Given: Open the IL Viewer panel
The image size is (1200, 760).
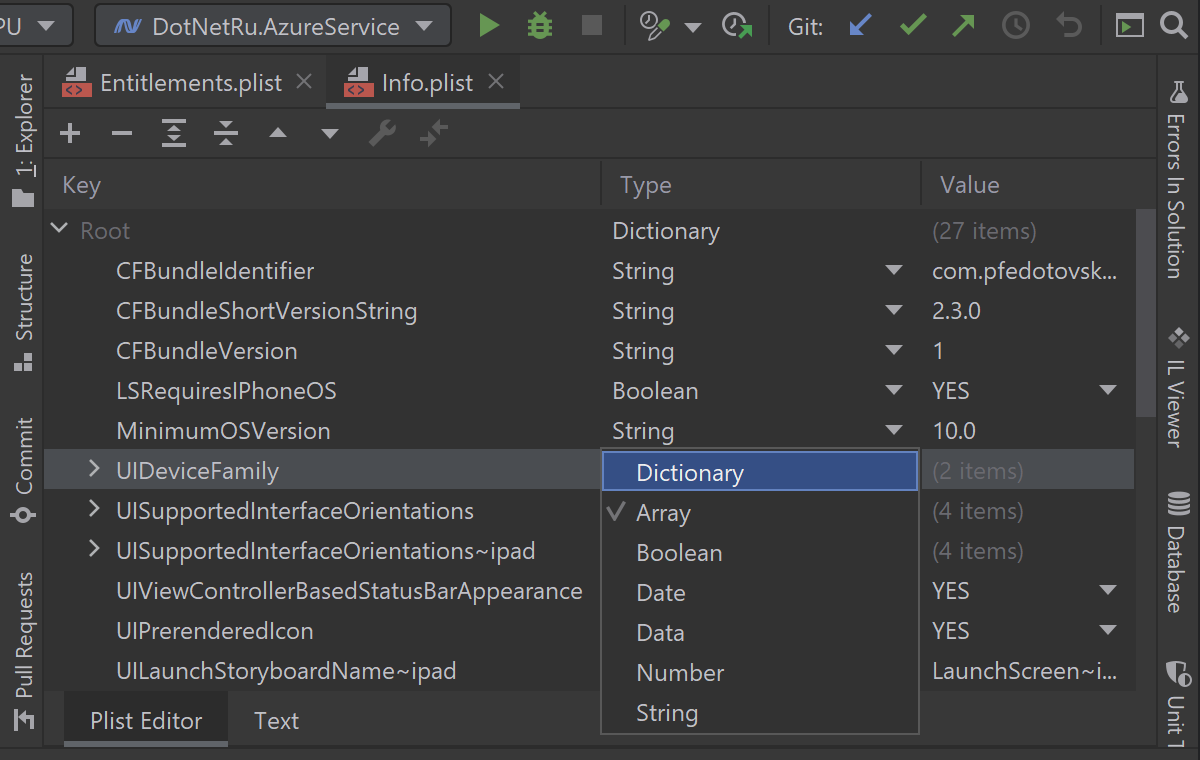Looking at the screenshot, I should pyautogui.click(x=1176, y=385).
